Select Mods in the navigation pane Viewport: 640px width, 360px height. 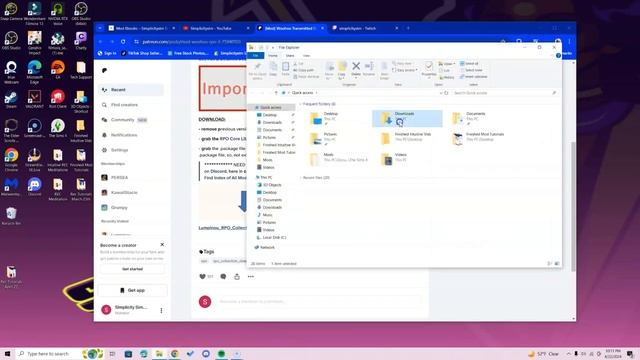click(264, 160)
